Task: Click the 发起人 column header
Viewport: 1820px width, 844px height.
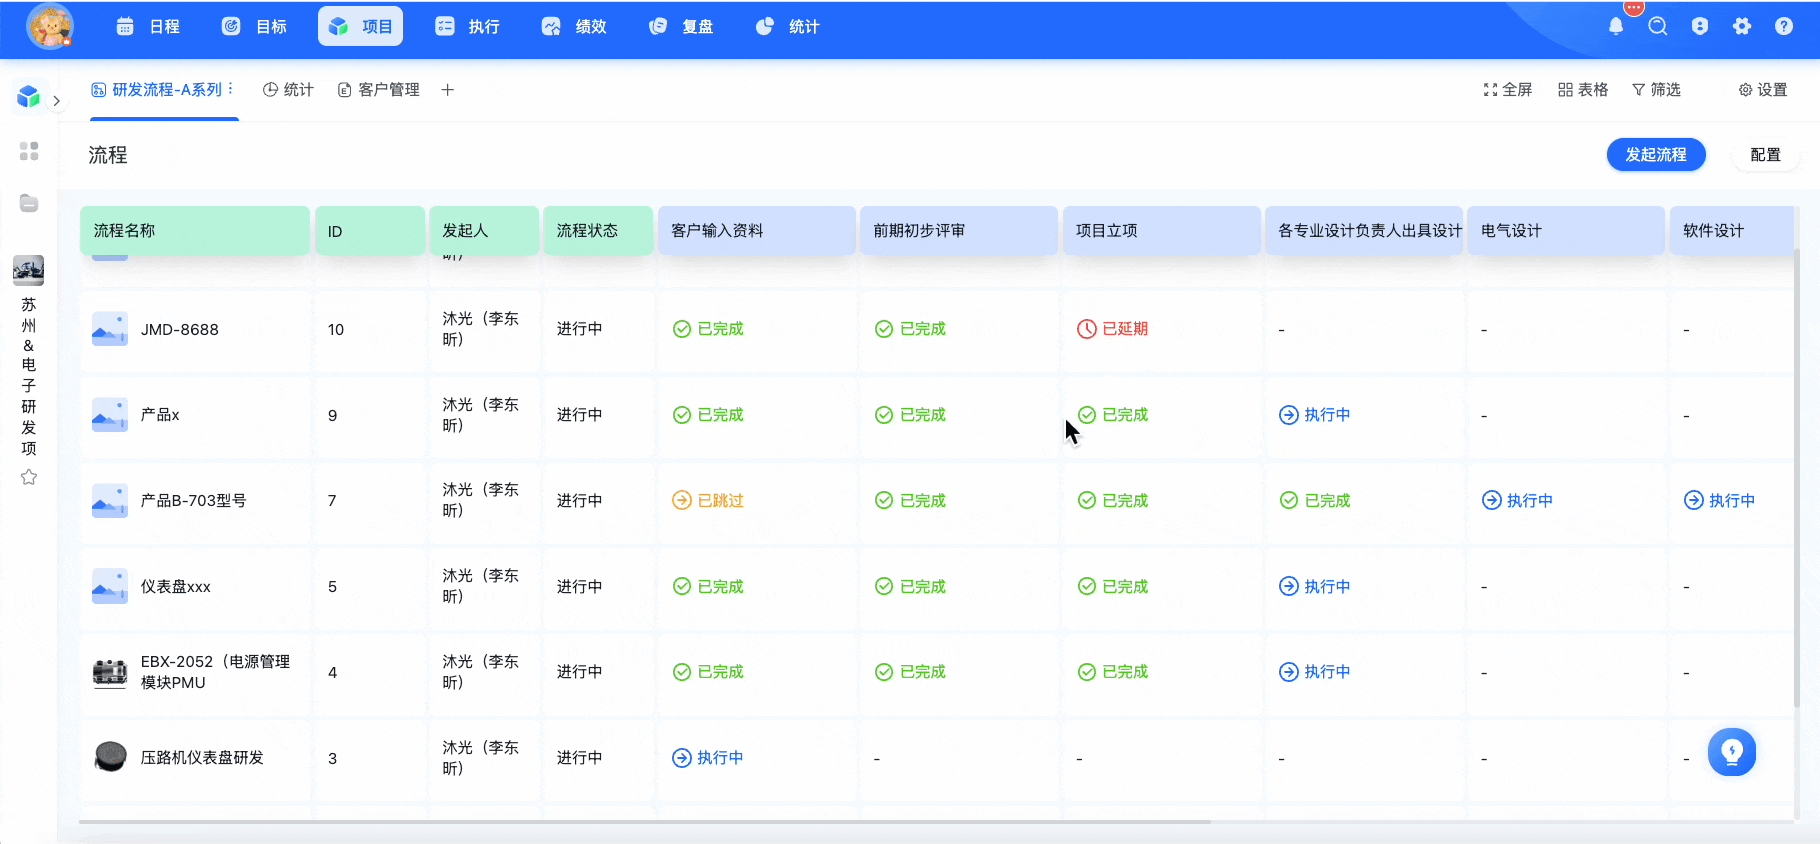Action: point(484,231)
